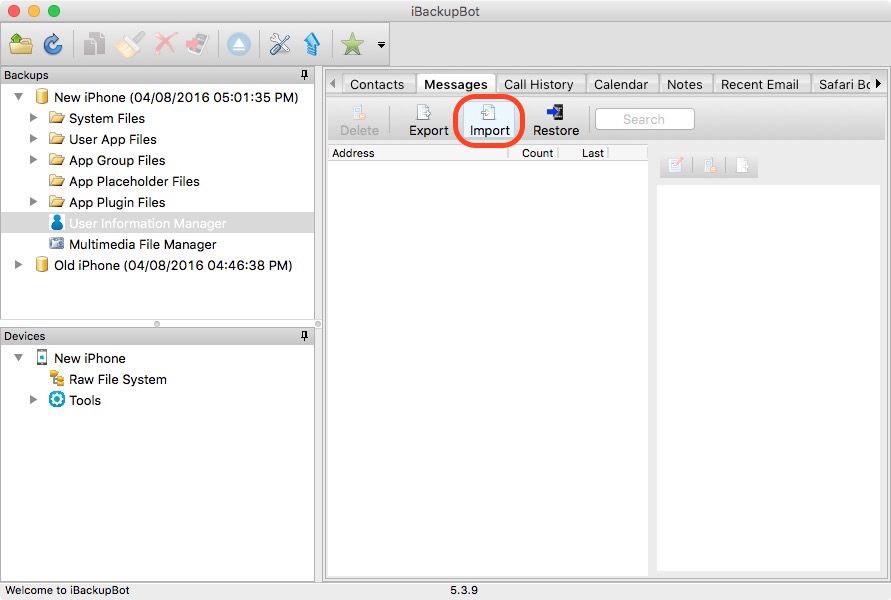The width and height of the screenshot is (891, 600).
Task: Click the restore-to-device toolbar icon
Action: pyautogui.click(x=196, y=43)
